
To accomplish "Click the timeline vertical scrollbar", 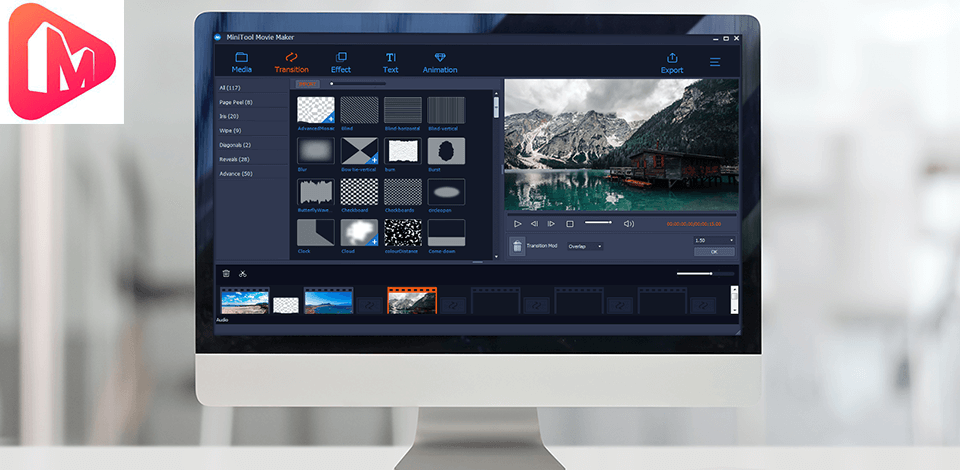I will click(735, 300).
